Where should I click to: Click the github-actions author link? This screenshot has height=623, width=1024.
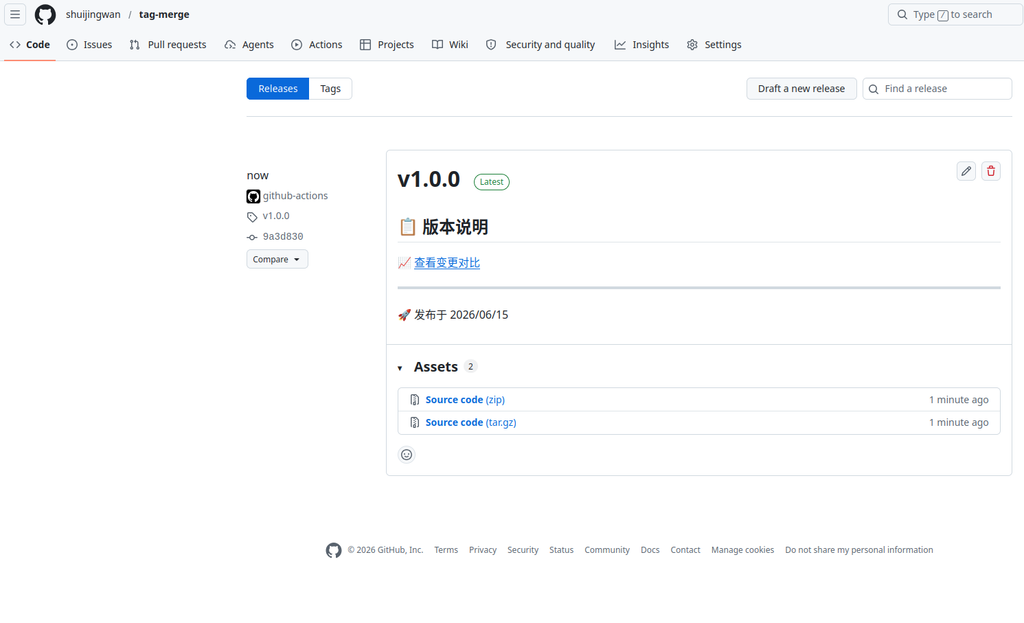coord(295,196)
